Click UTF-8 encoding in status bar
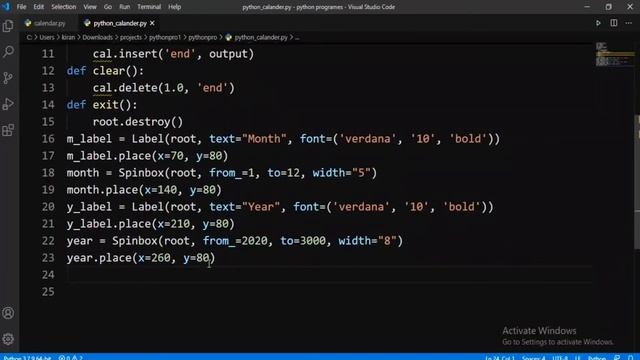This screenshot has width=640, height=360. (560, 358)
